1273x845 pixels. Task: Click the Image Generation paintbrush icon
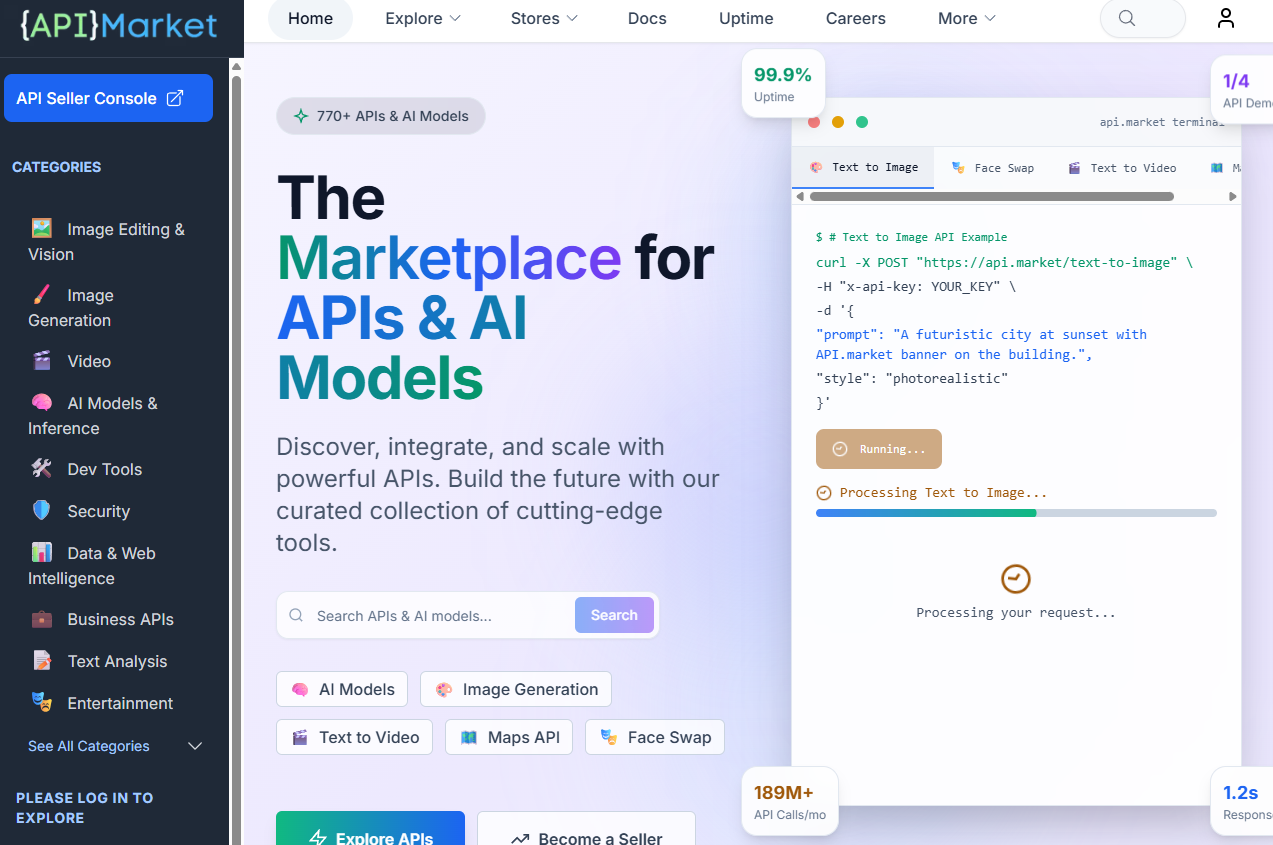[x=41, y=295]
